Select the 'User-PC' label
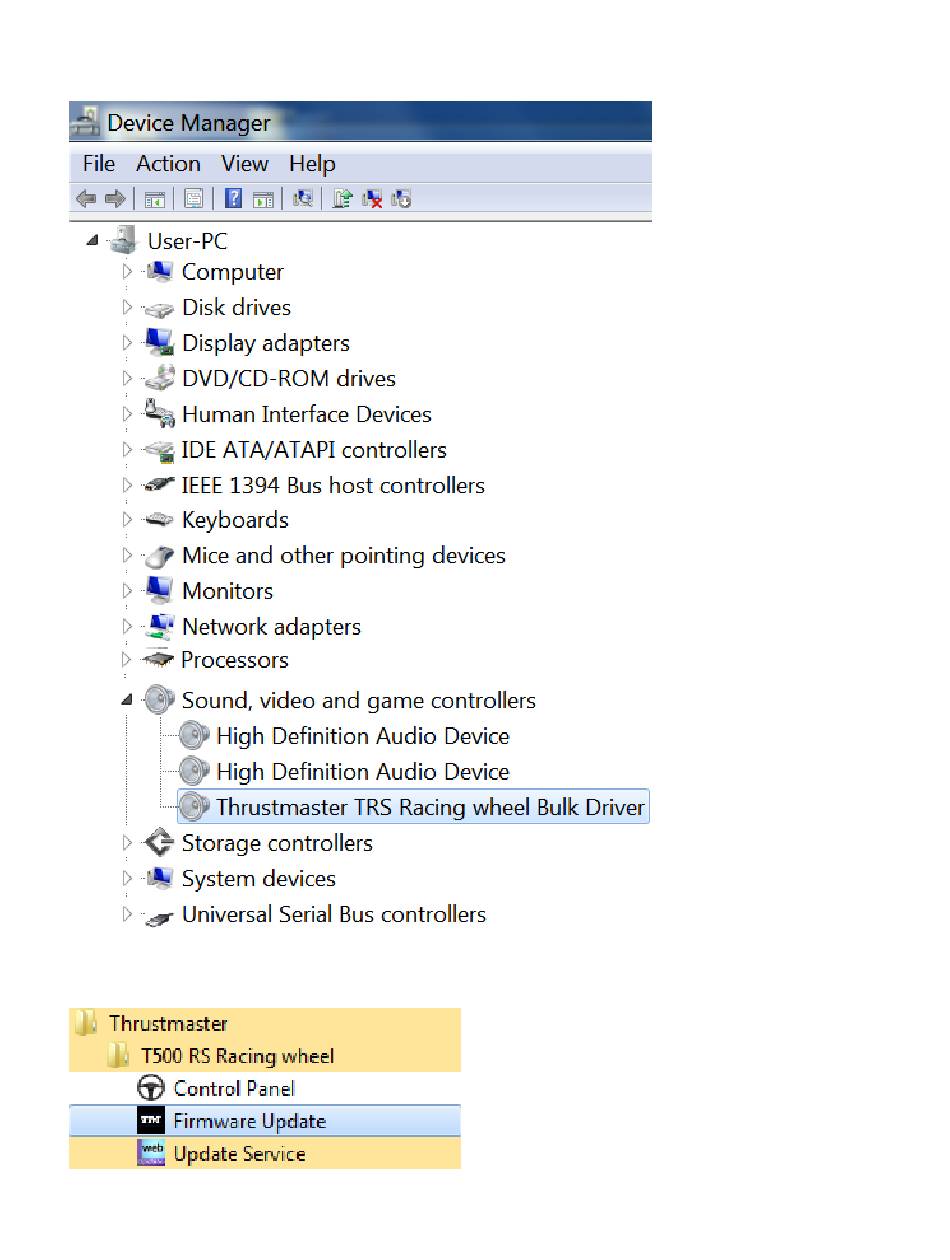950x1260 pixels. tap(187, 241)
